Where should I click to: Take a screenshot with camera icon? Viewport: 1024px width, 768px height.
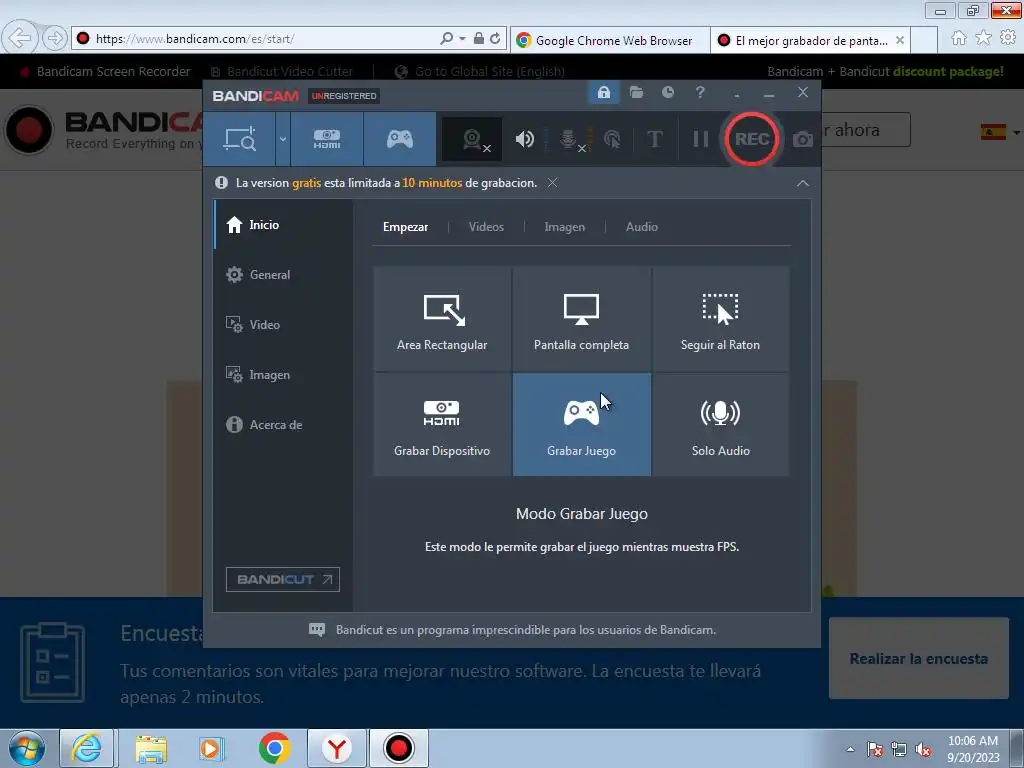tap(803, 139)
